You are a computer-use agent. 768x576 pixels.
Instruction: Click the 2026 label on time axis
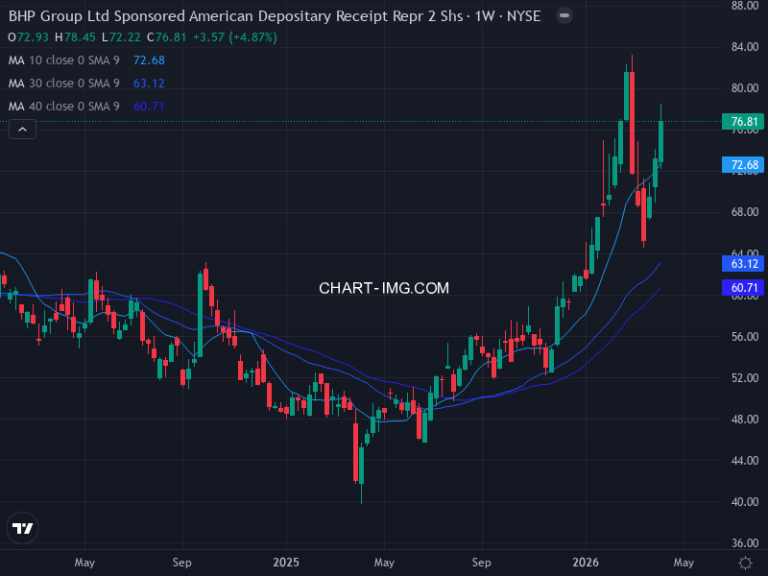(x=586, y=562)
